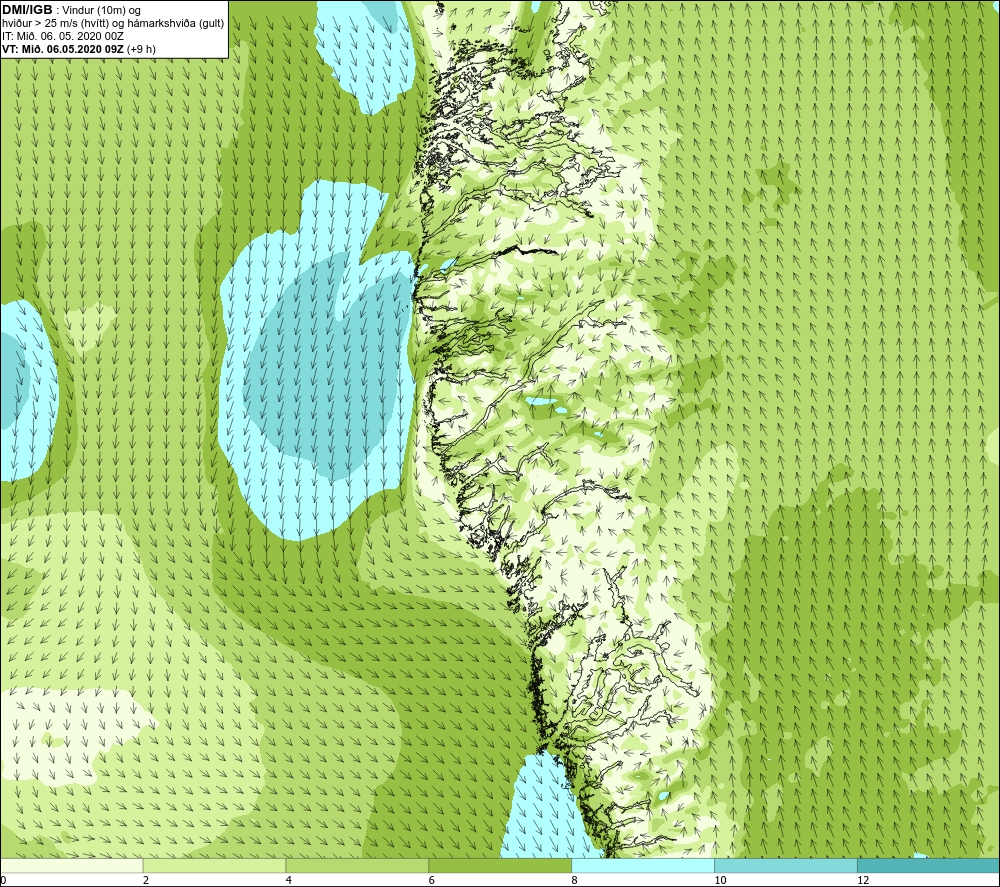The width and height of the screenshot is (1000, 887).
Task: Click the '6' label on wind scale
Action: pos(432,881)
